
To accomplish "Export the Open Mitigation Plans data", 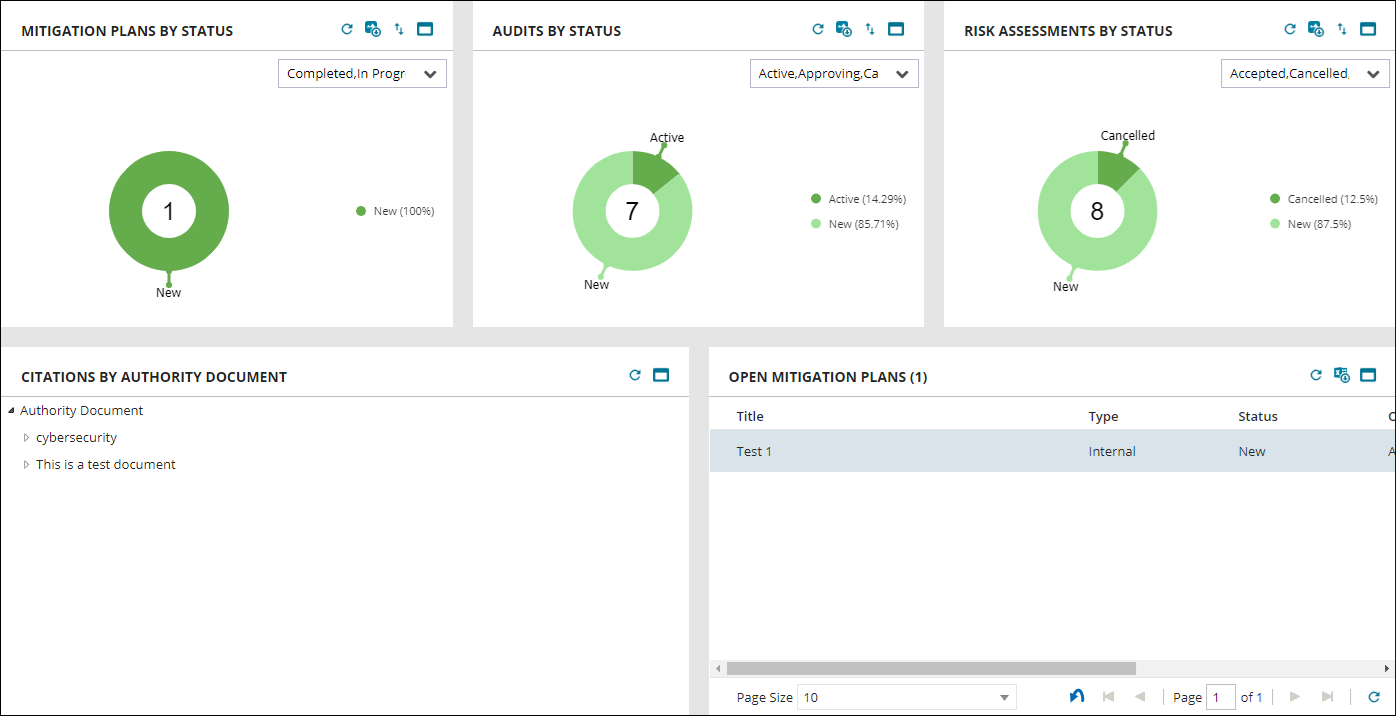I will coord(1342,376).
